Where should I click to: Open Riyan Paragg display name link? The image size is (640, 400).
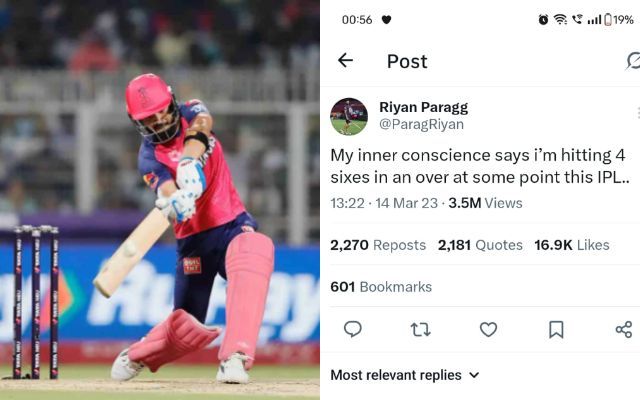tap(423, 107)
